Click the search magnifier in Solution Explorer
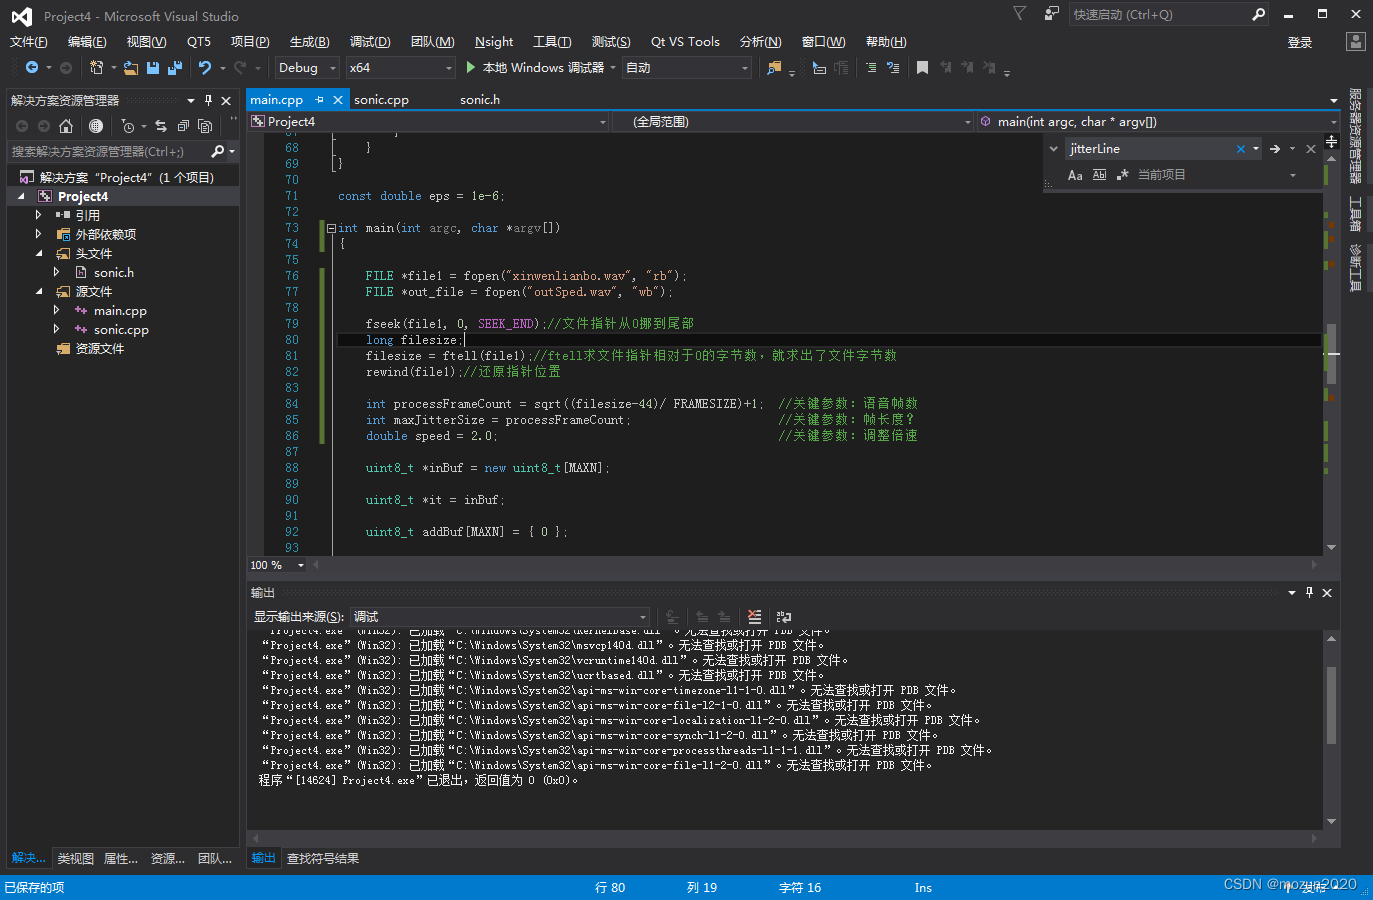1373x900 pixels. click(x=218, y=151)
